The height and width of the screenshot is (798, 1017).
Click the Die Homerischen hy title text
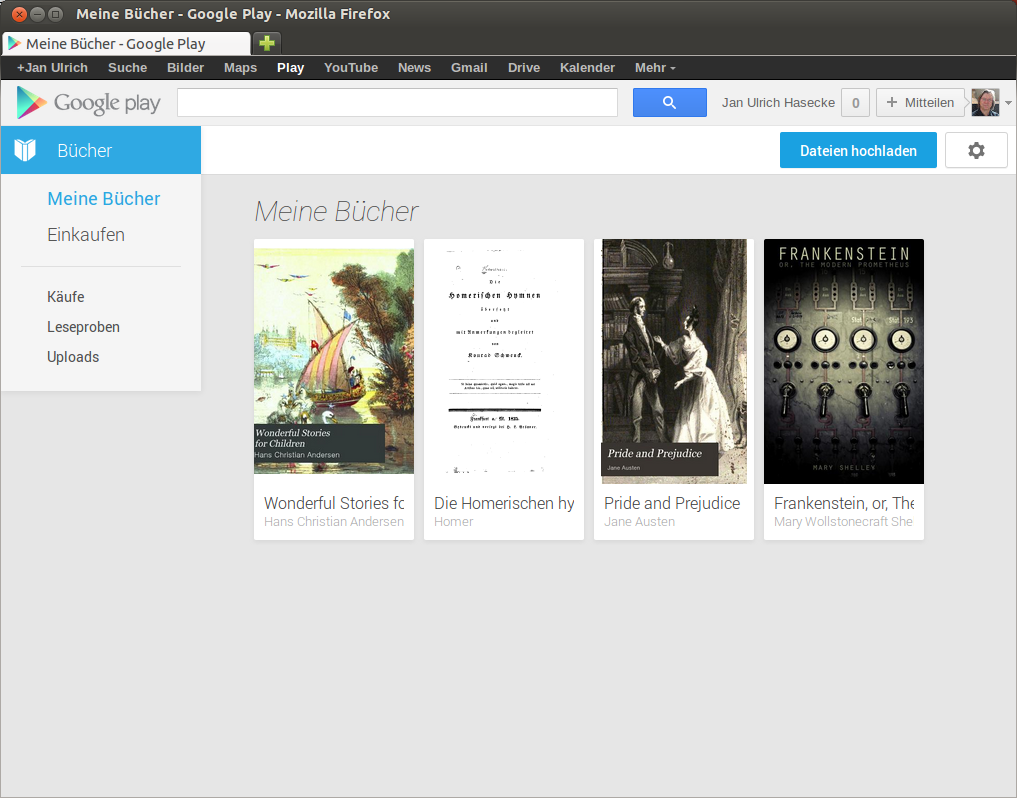(504, 503)
